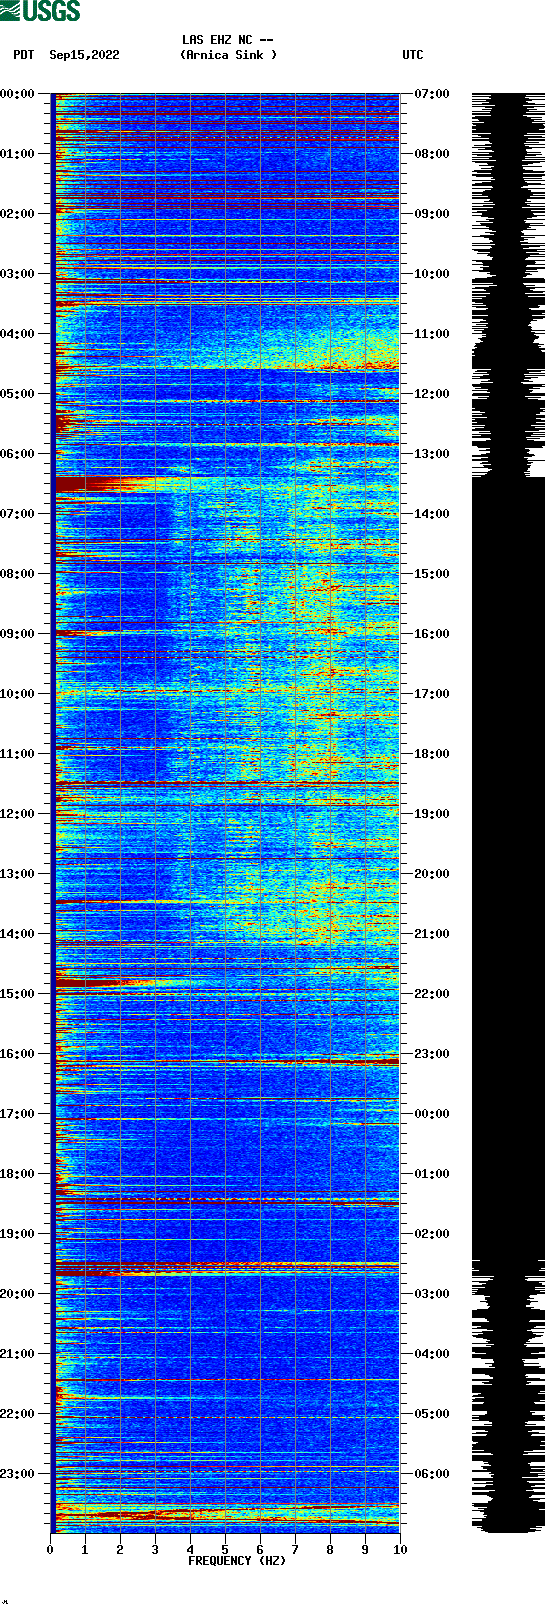Click 13:00 on the UTC time axis
The height and width of the screenshot is (1613, 552).
(432, 454)
